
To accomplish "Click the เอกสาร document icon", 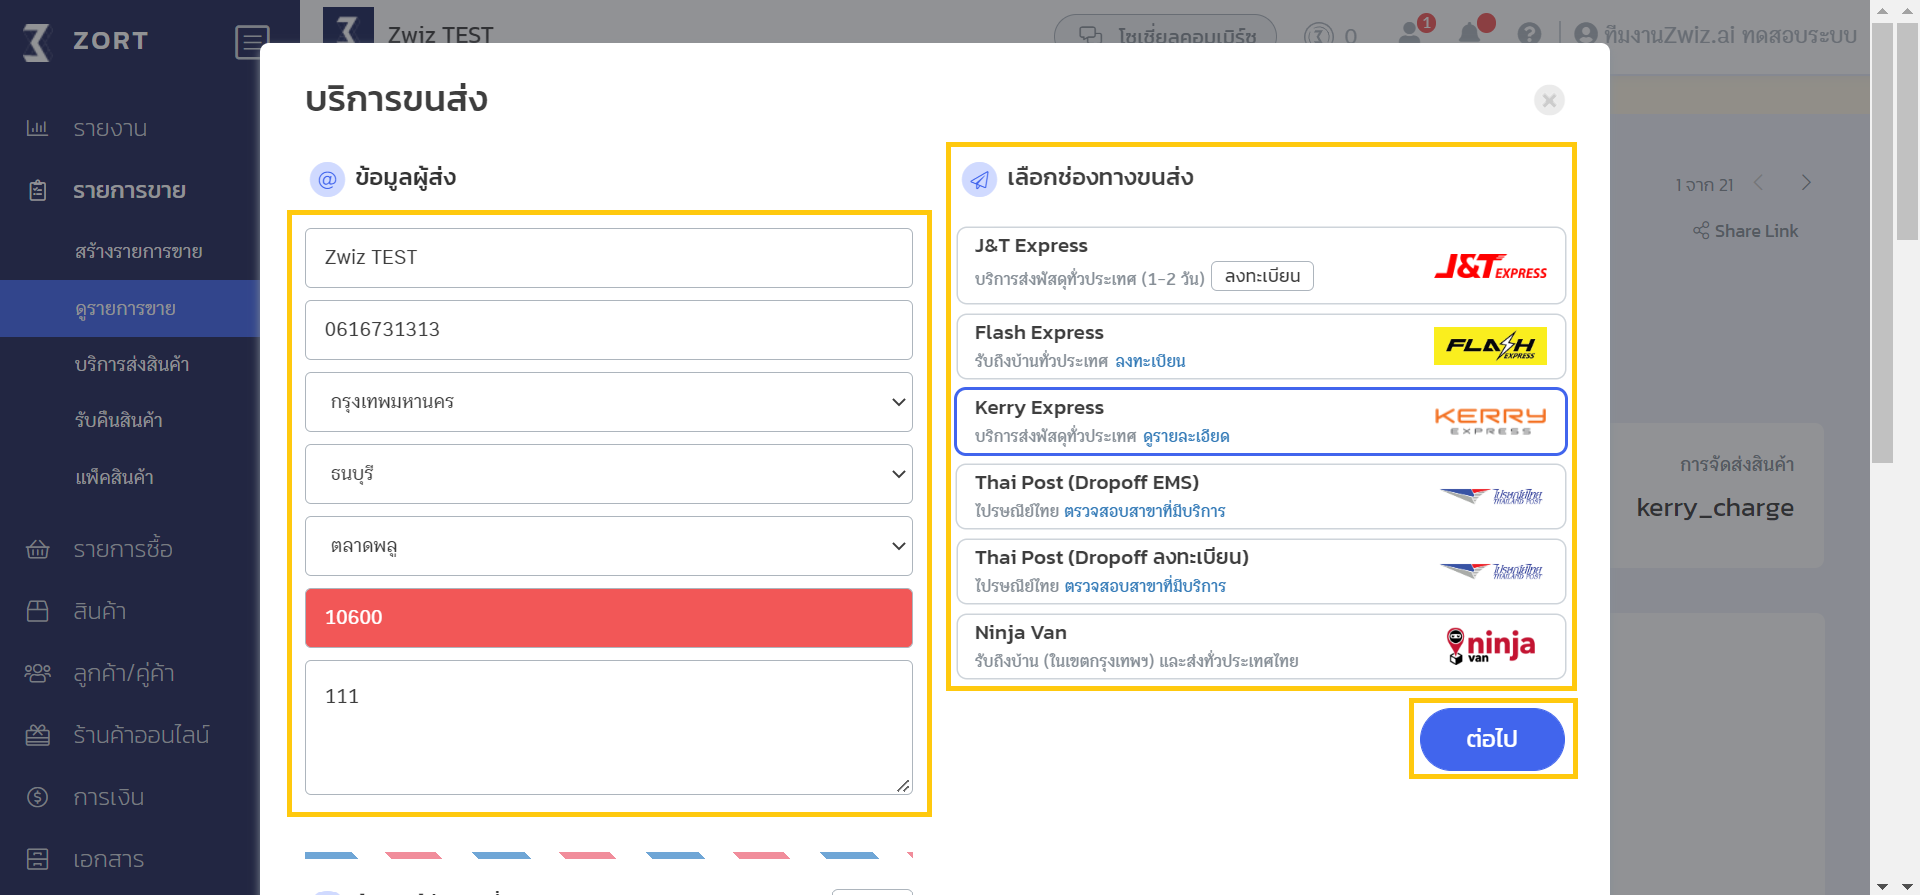I will coord(38,859).
